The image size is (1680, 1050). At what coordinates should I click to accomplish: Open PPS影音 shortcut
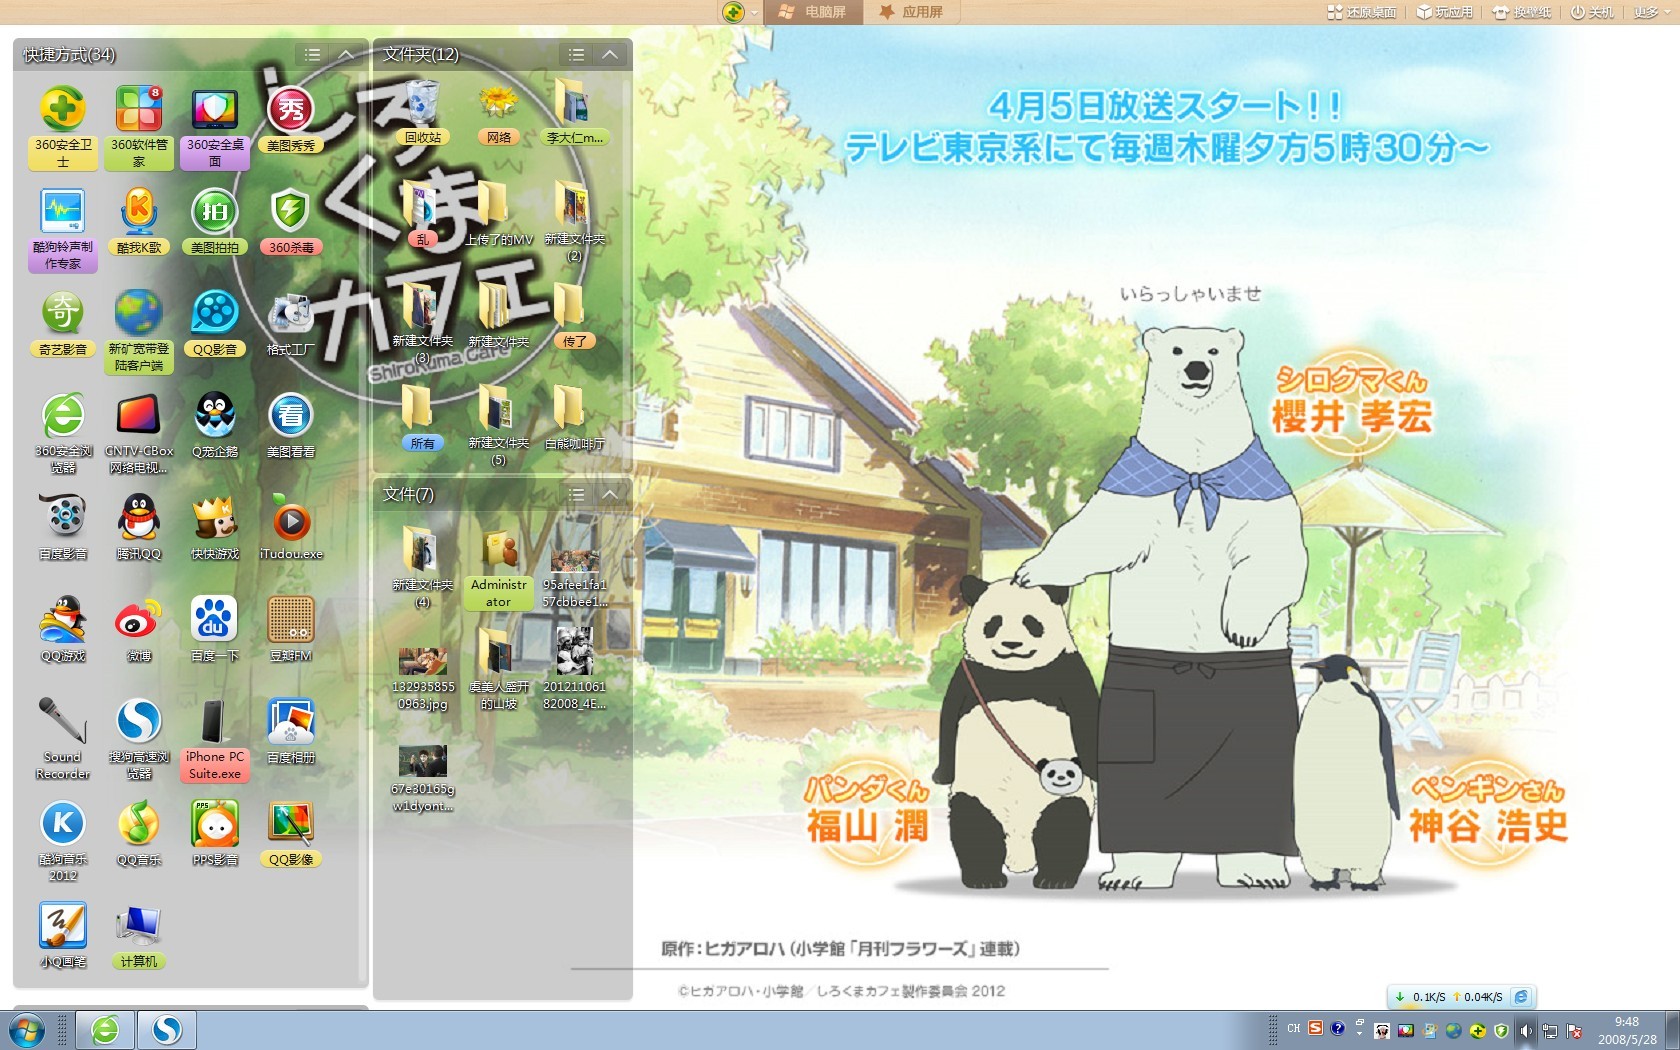[215, 833]
